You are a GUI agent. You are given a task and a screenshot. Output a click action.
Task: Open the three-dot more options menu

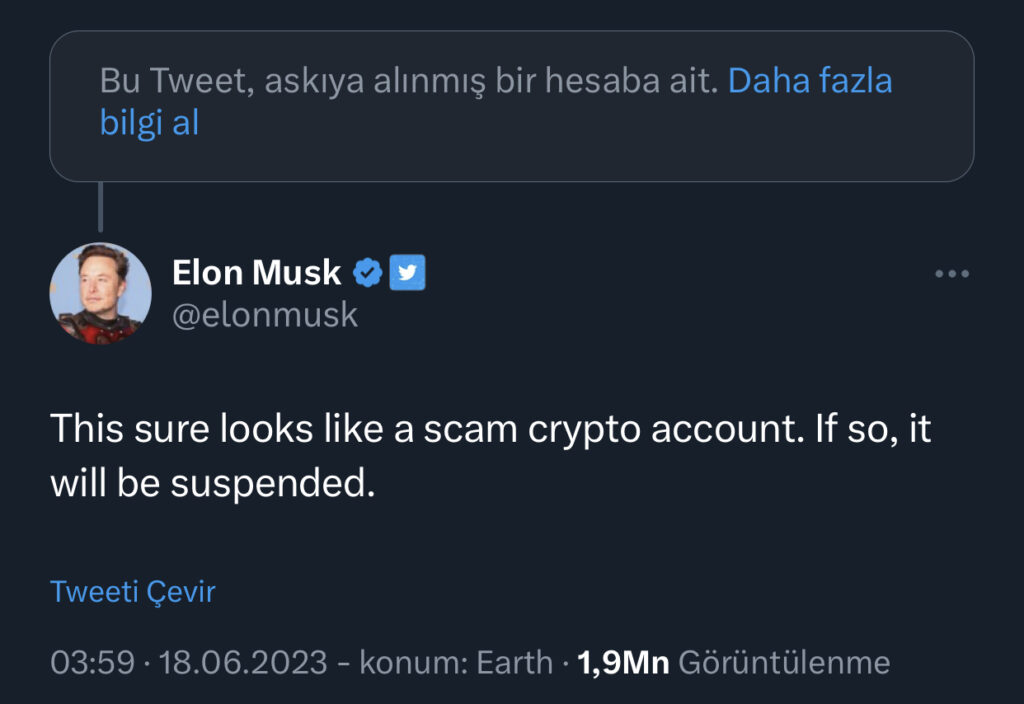coord(951,273)
